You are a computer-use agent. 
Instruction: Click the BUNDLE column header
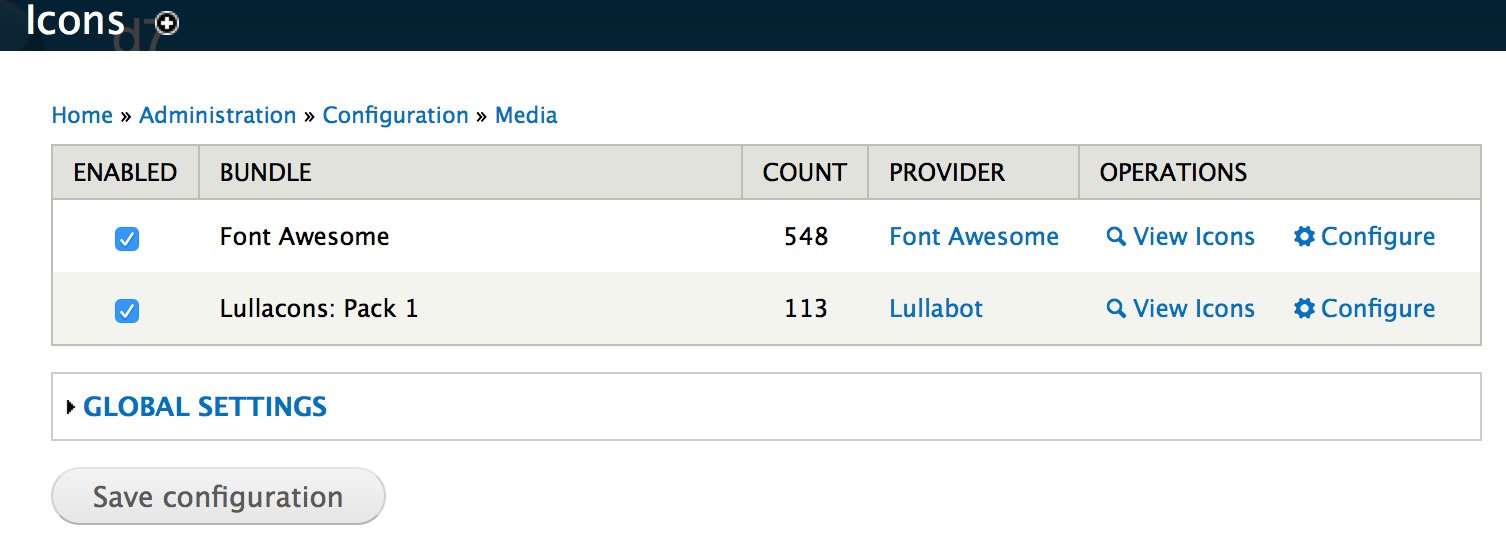coord(266,172)
